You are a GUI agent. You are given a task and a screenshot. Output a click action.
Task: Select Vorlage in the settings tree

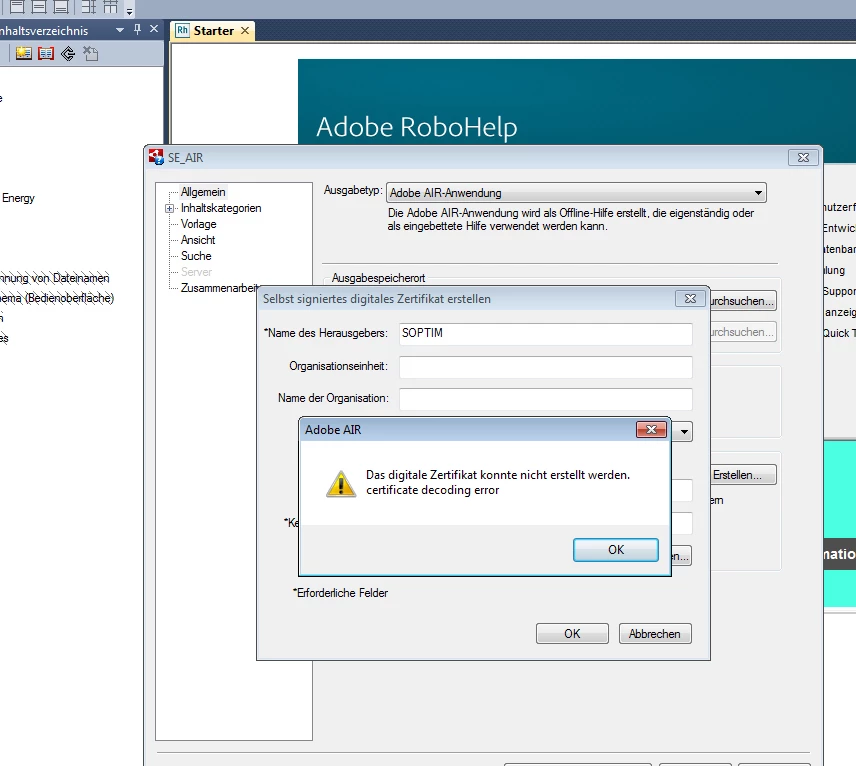point(199,224)
